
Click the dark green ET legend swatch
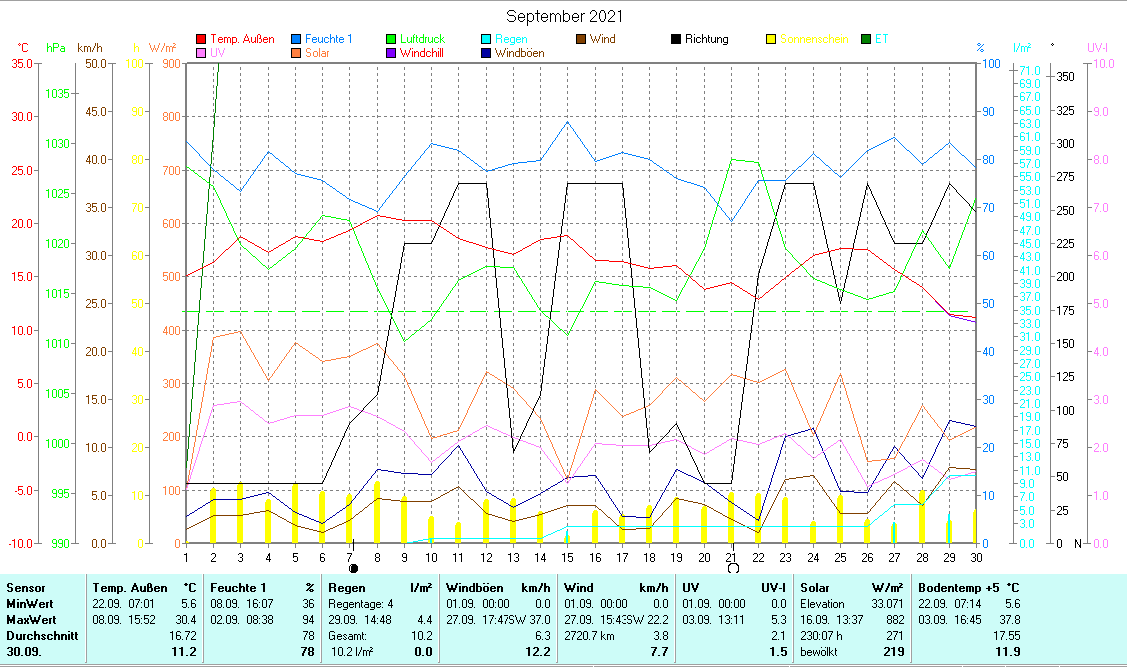click(865, 39)
